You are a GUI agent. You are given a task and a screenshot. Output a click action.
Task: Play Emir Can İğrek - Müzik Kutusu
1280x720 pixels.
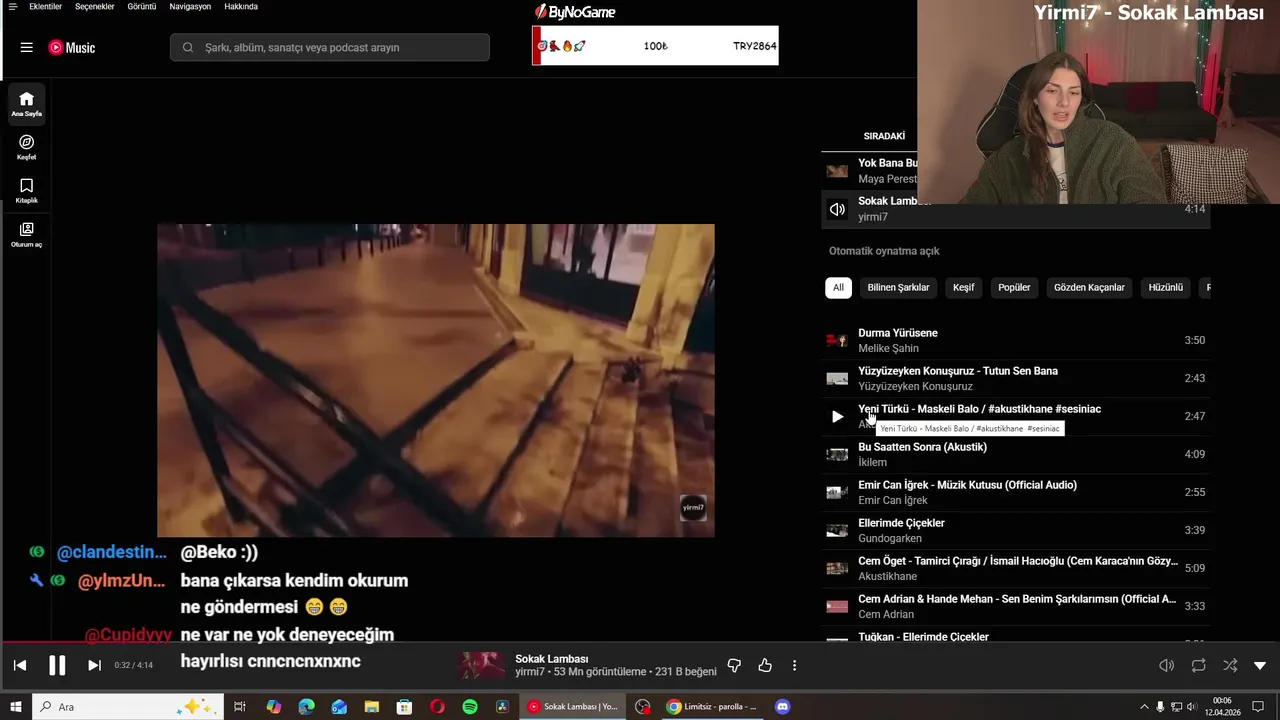click(x=1015, y=492)
